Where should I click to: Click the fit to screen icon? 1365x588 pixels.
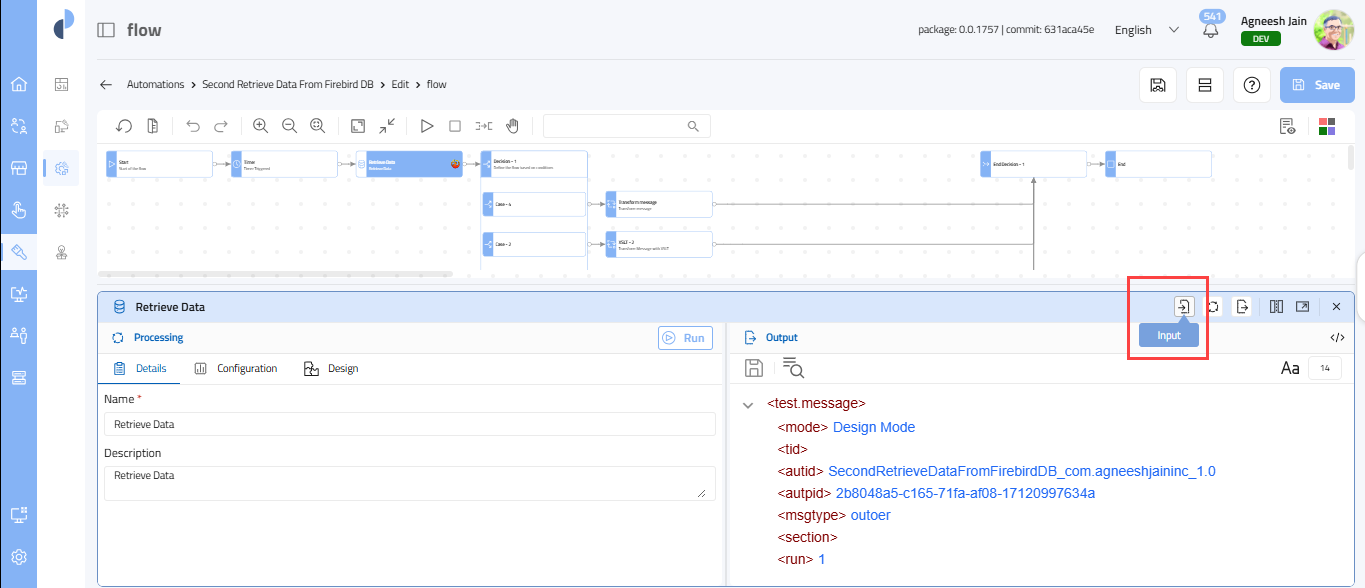coord(358,126)
